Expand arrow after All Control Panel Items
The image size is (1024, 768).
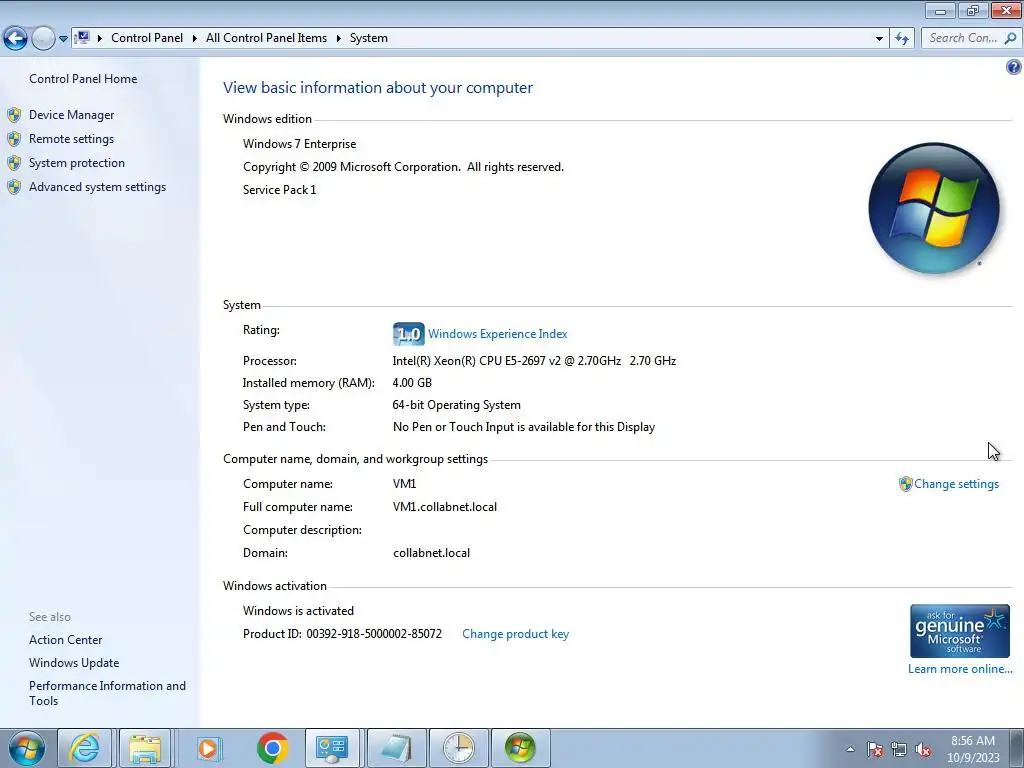(x=339, y=39)
